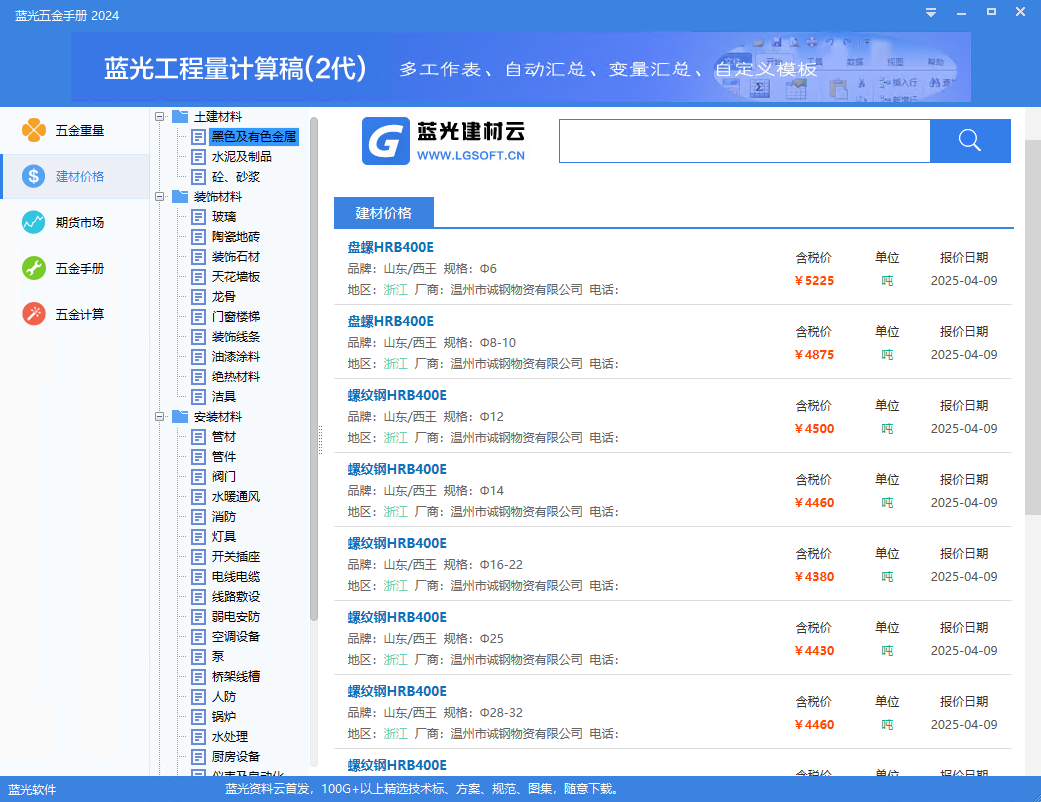Screen dimensions: 1041x802
Task: Select 厨房设备 category
Action: pyautogui.click(x=236, y=756)
